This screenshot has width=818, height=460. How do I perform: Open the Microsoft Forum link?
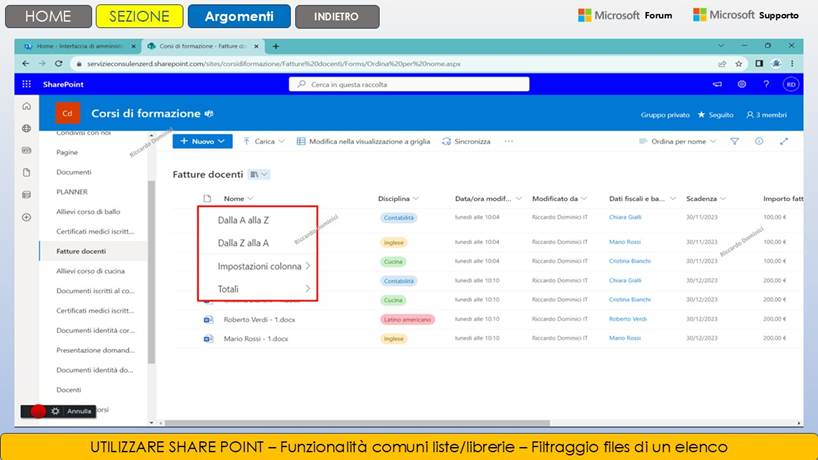click(x=625, y=15)
